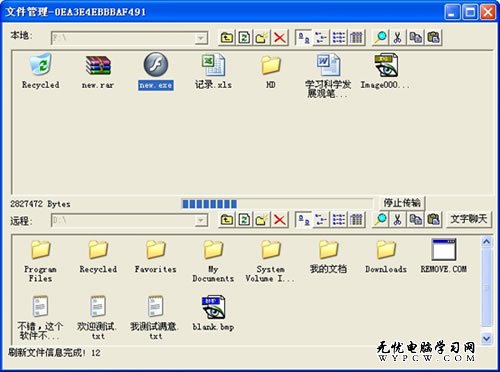Select the remote Downloads folder
This screenshot has width=500, height=372.
386,257
